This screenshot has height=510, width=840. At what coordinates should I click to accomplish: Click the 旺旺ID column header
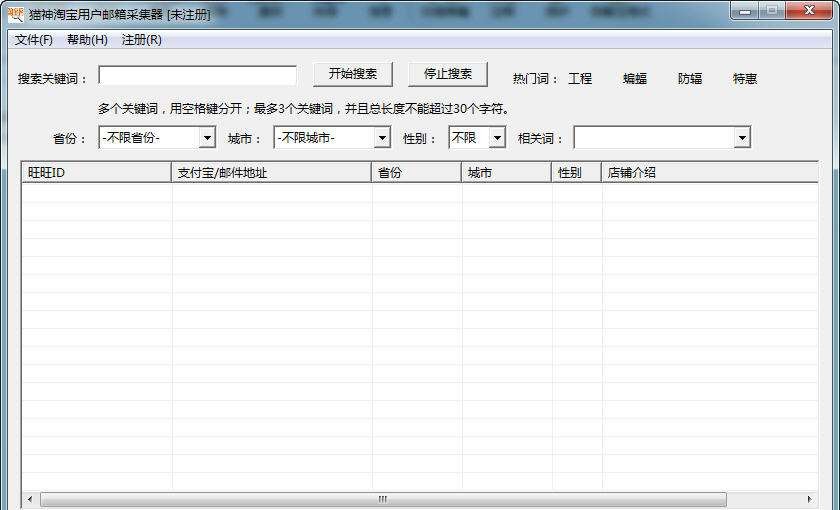pyautogui.click(x=96, y=172)
